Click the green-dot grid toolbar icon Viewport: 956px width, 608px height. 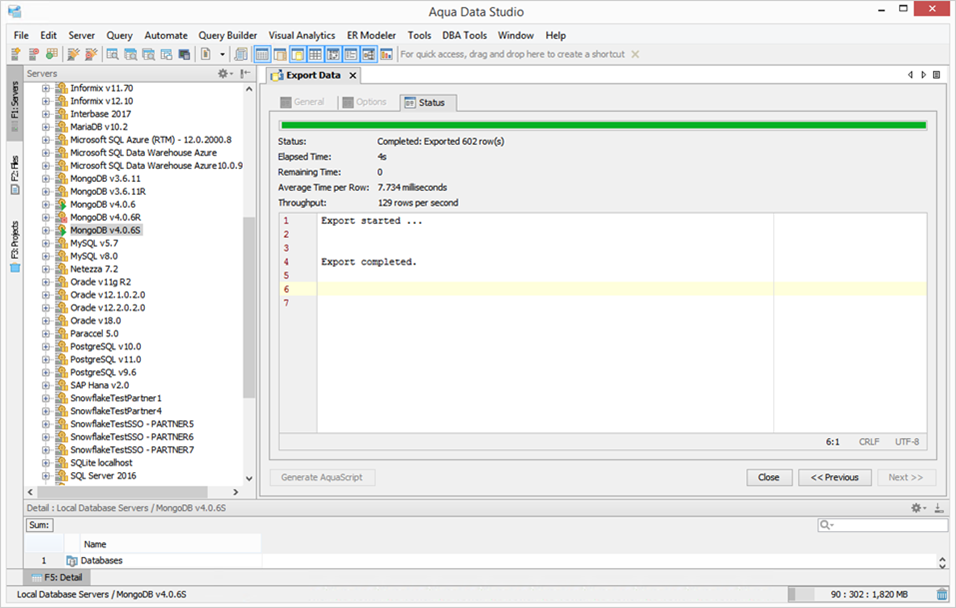[x=52, y=54]
